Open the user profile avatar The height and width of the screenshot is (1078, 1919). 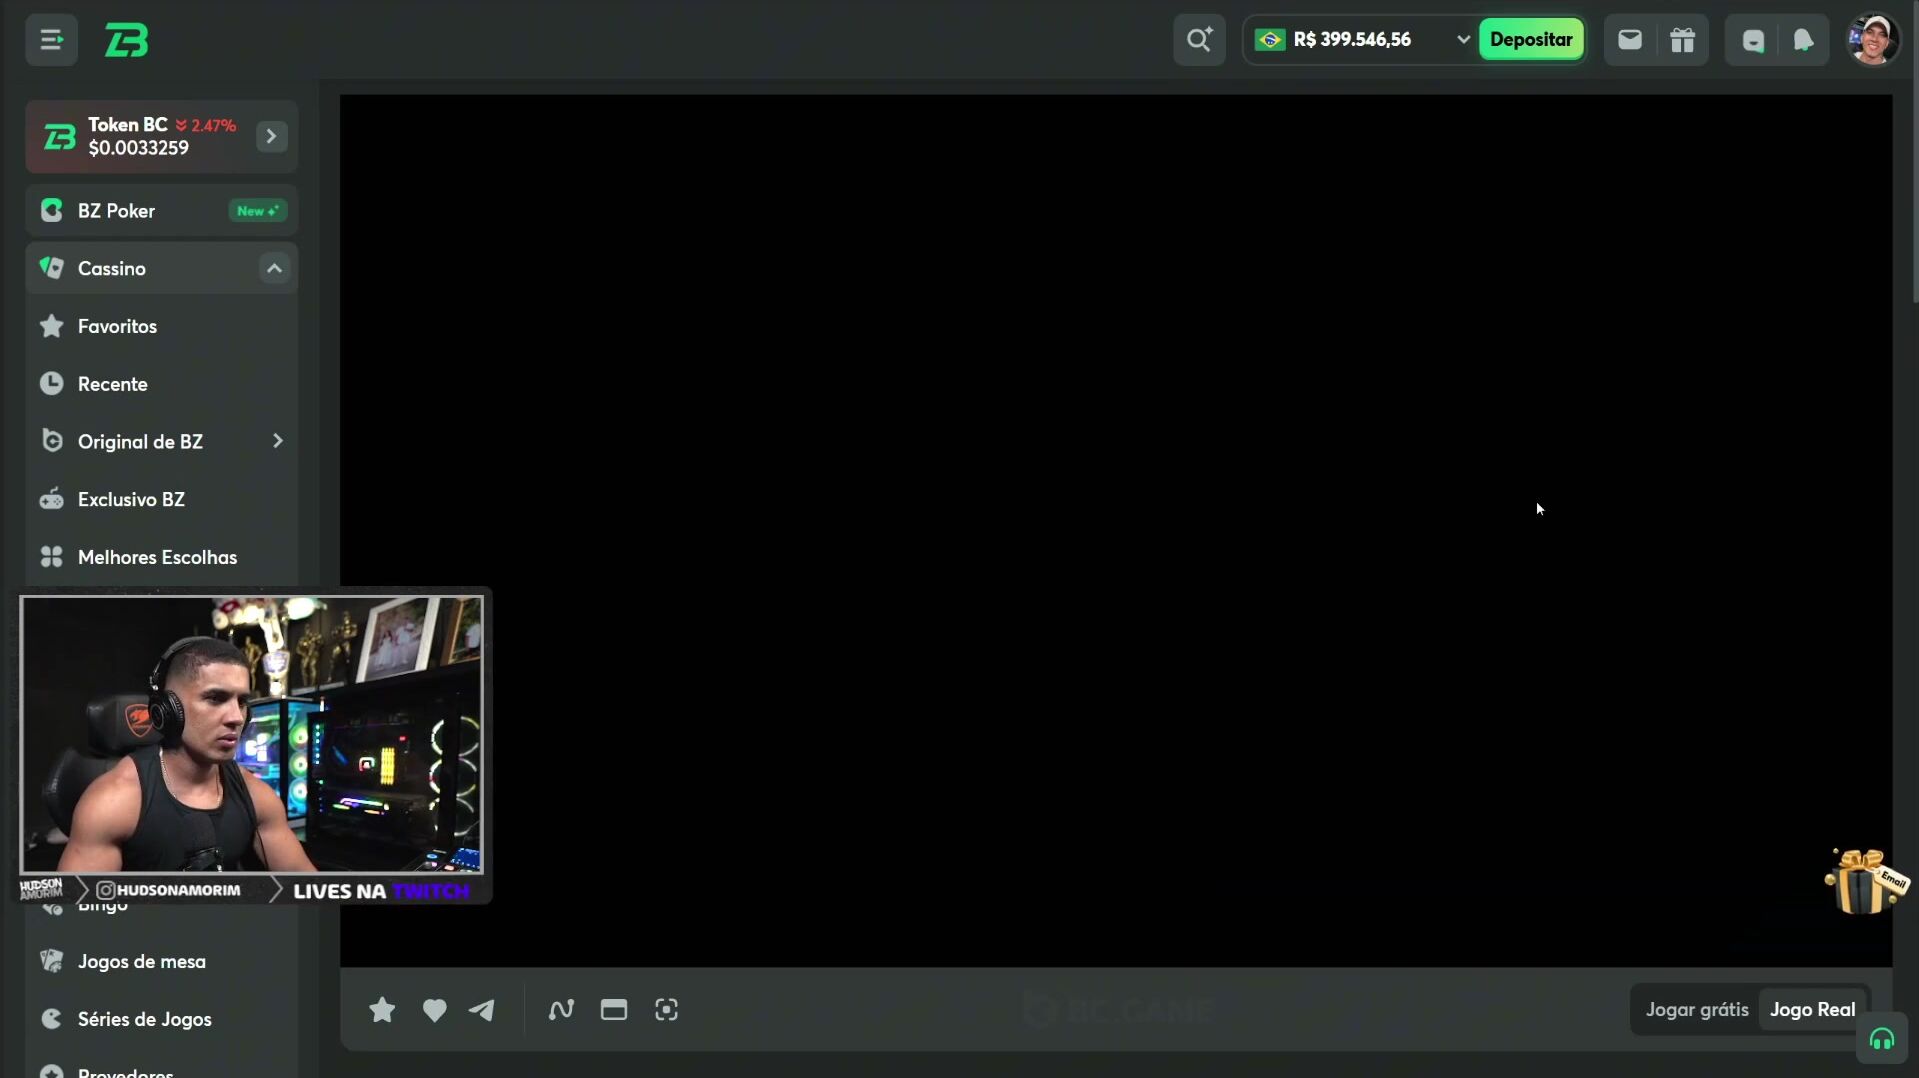tap(1873, 40)
